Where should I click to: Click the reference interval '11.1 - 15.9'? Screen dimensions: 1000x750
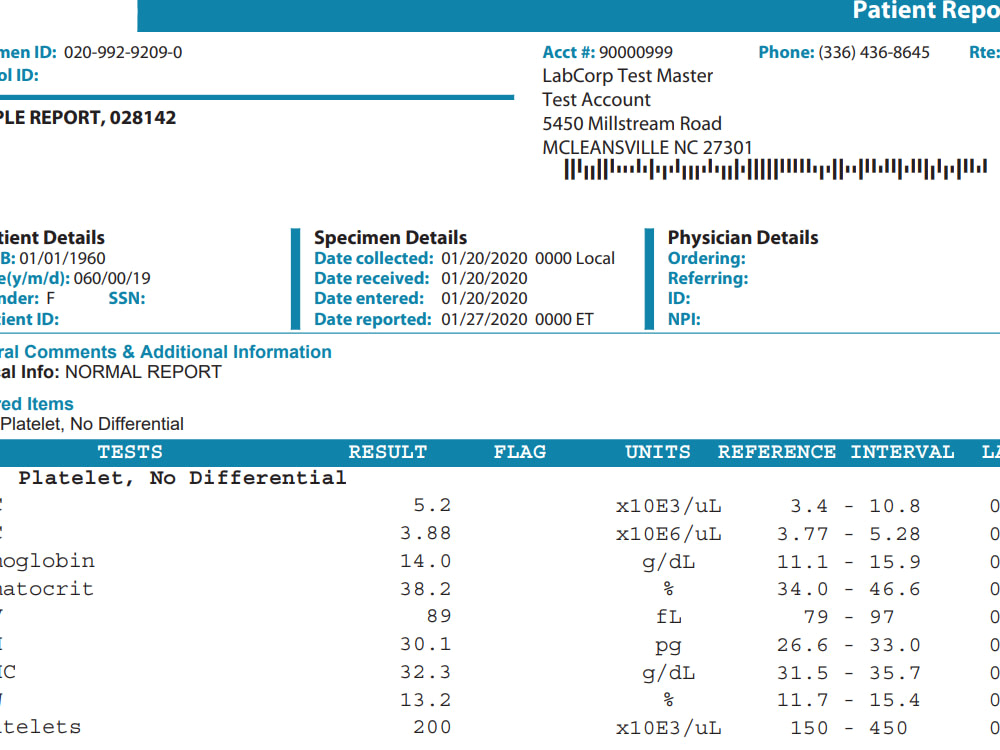tap(849, 562)
